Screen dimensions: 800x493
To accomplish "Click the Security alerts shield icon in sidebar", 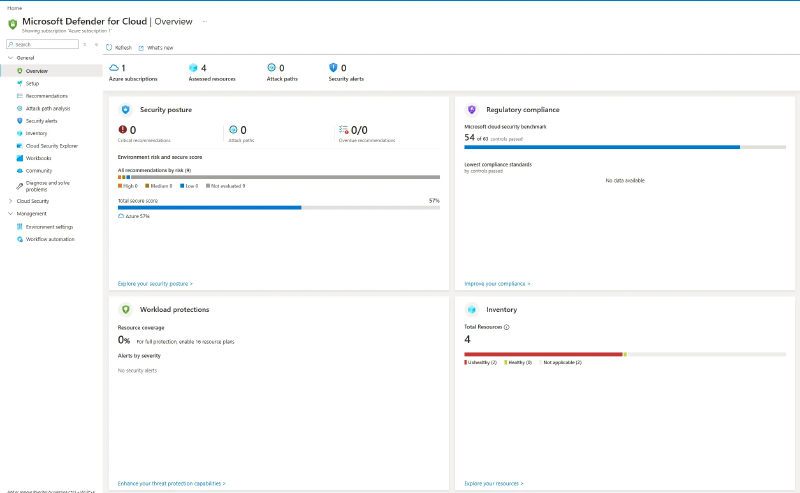I will coord(20,121).
